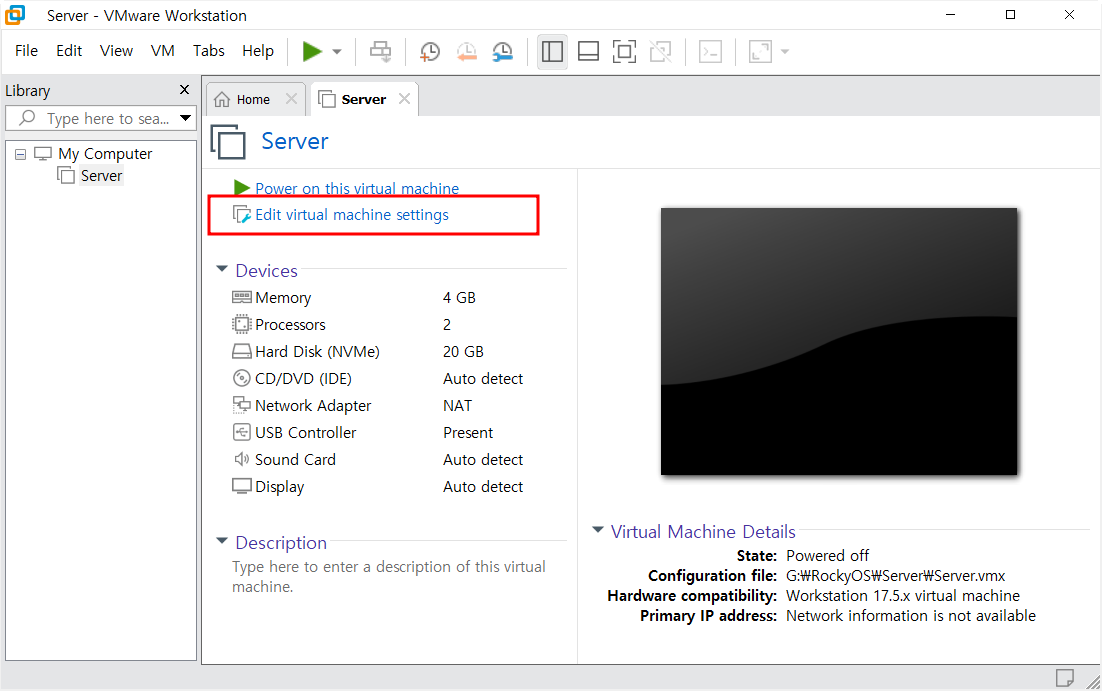
Task: Click the large Server VM header icon
Action: tap(228, 142)
